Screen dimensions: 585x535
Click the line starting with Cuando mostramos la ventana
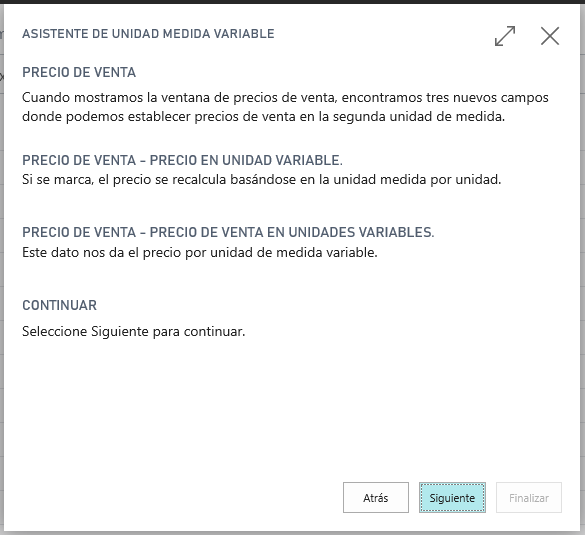tap(285, 98)
